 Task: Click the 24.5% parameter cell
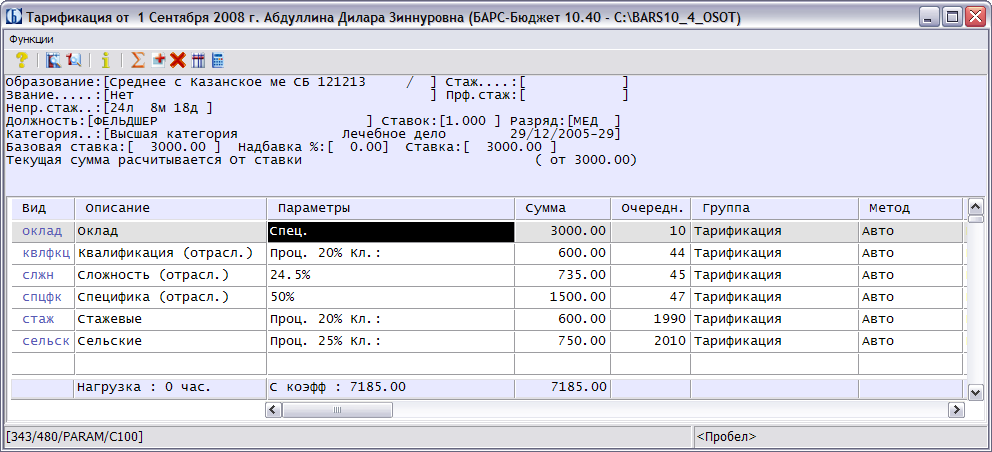tap(390, 275)
